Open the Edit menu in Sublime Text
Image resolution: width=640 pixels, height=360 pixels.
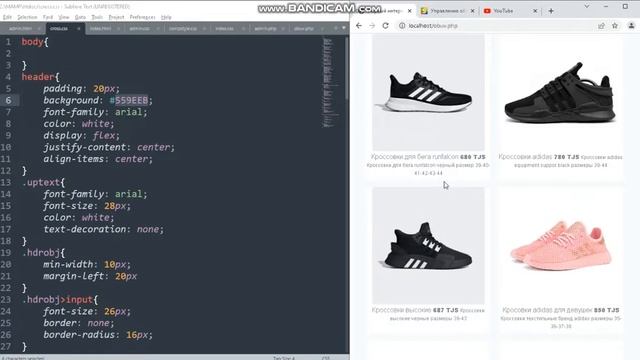point(7,17)
